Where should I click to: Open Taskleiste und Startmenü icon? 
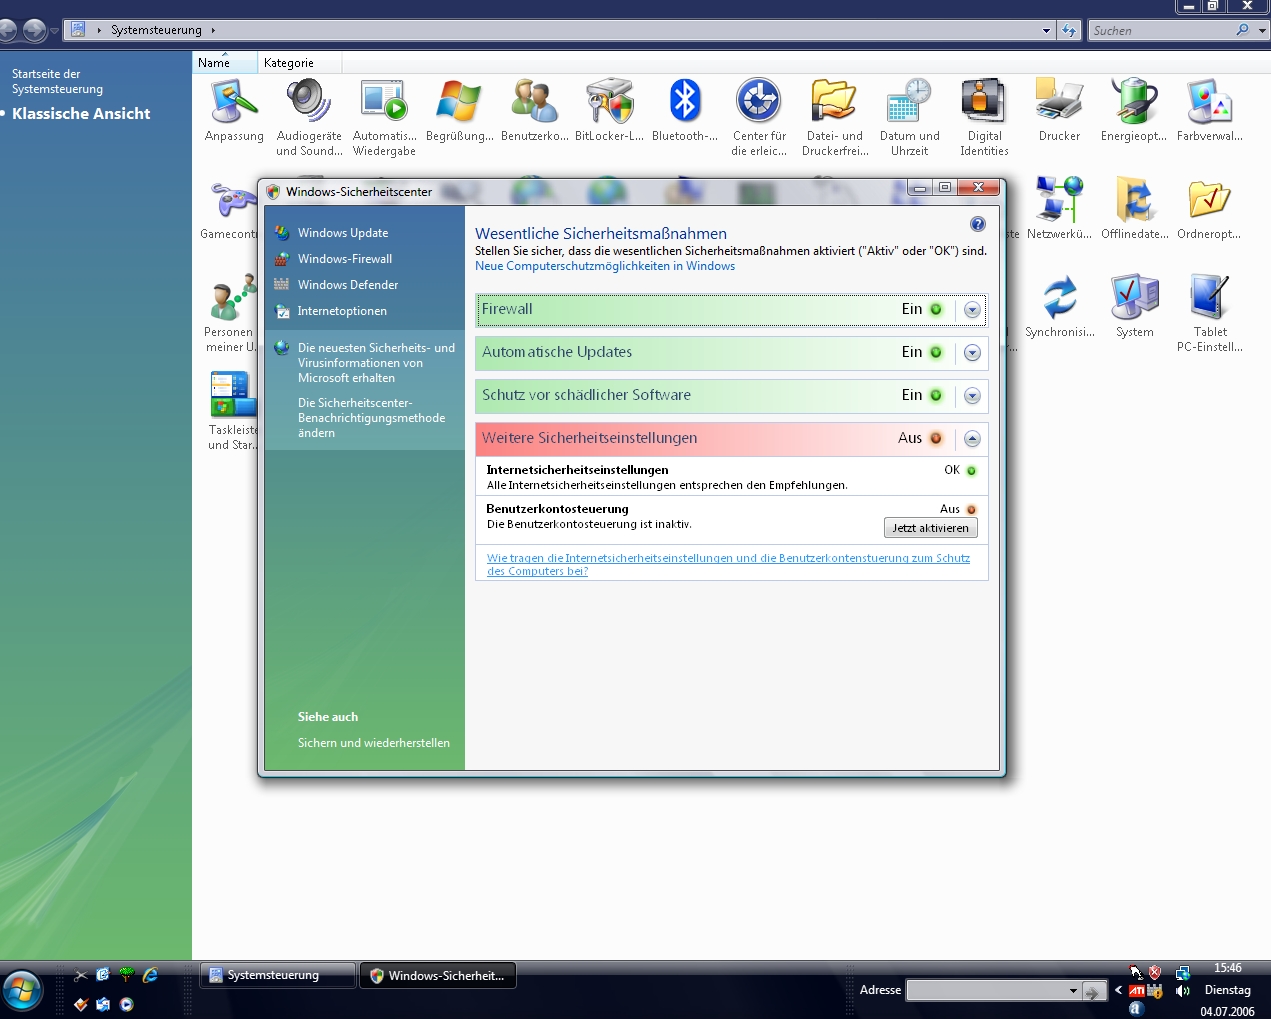(233, 410)
